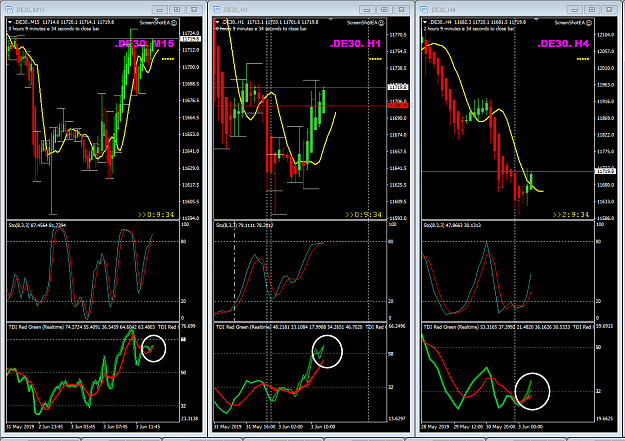Viewport: 625px width, 441px height.
Task: Click the .DE30,H4 window title icon
Action: click(424, 9)
